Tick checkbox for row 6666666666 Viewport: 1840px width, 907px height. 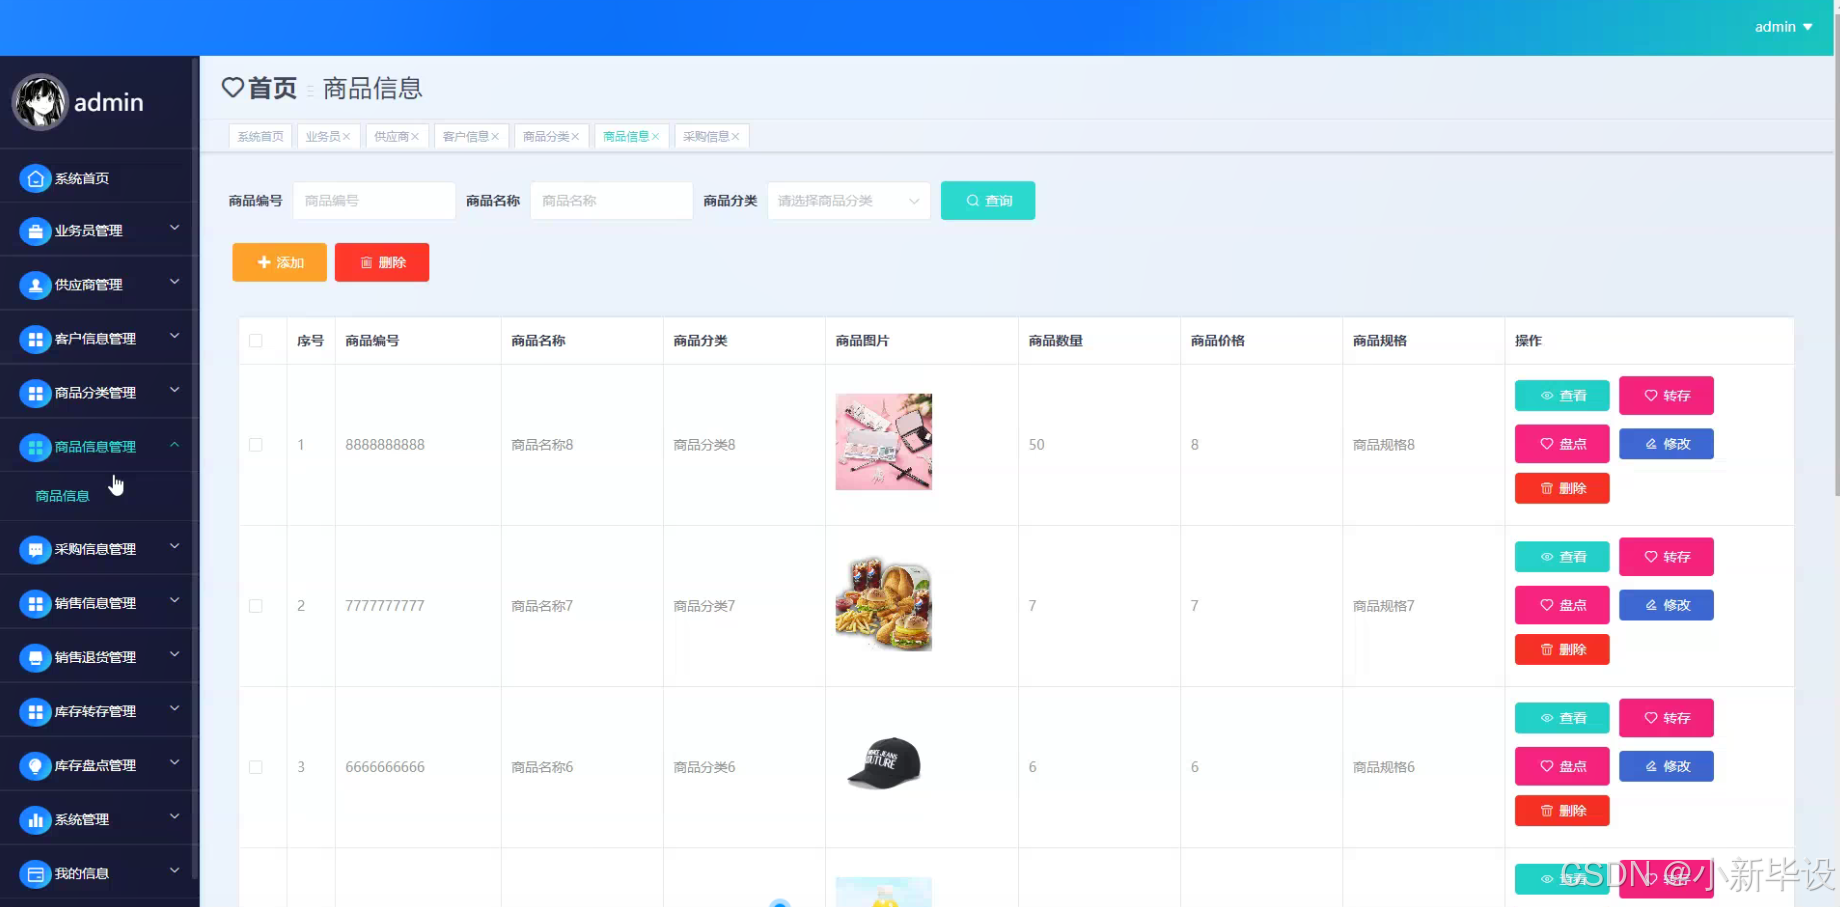click(x=256, y=767)
